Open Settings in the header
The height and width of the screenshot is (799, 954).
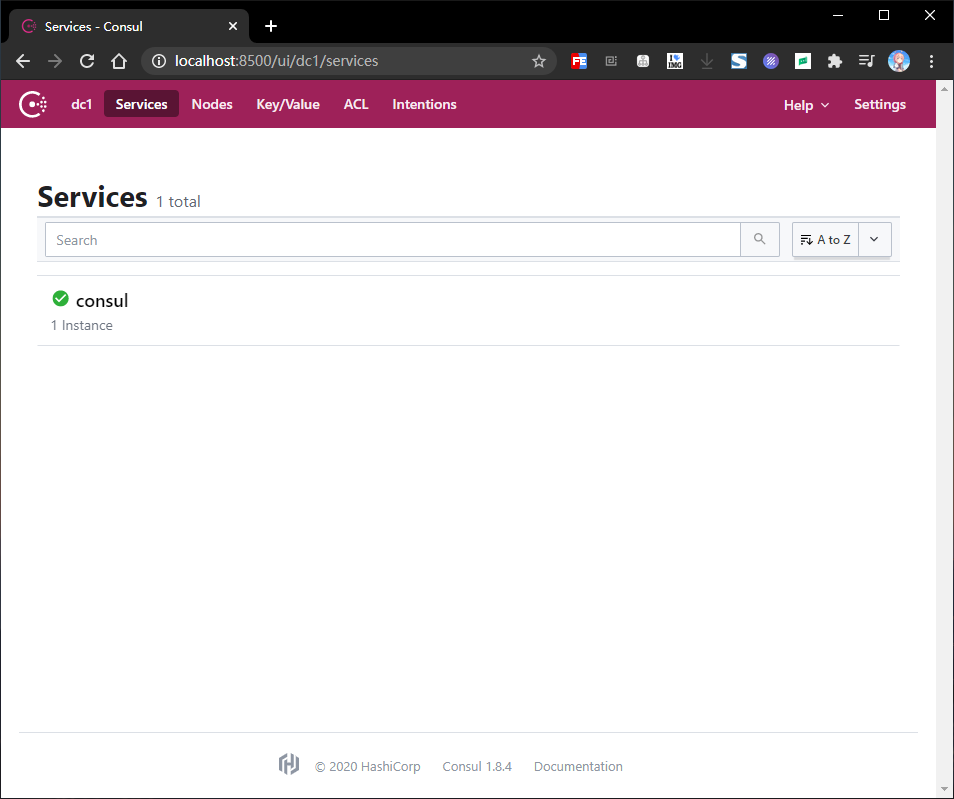[x=880, y=104]
